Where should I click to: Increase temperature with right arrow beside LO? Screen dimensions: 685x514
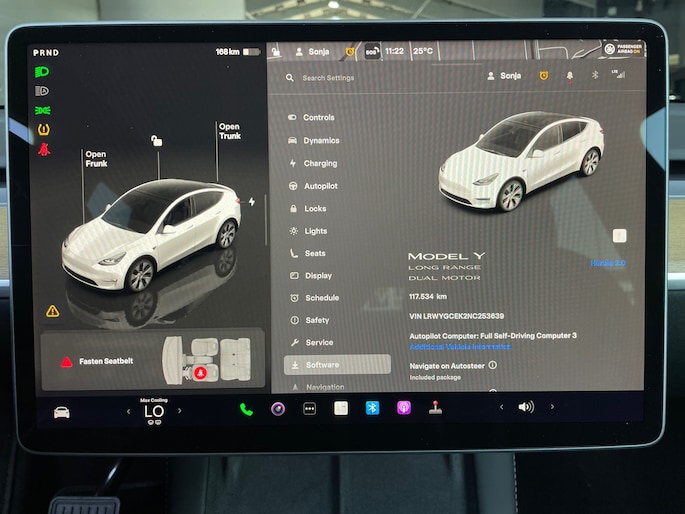tap(180, 411)
